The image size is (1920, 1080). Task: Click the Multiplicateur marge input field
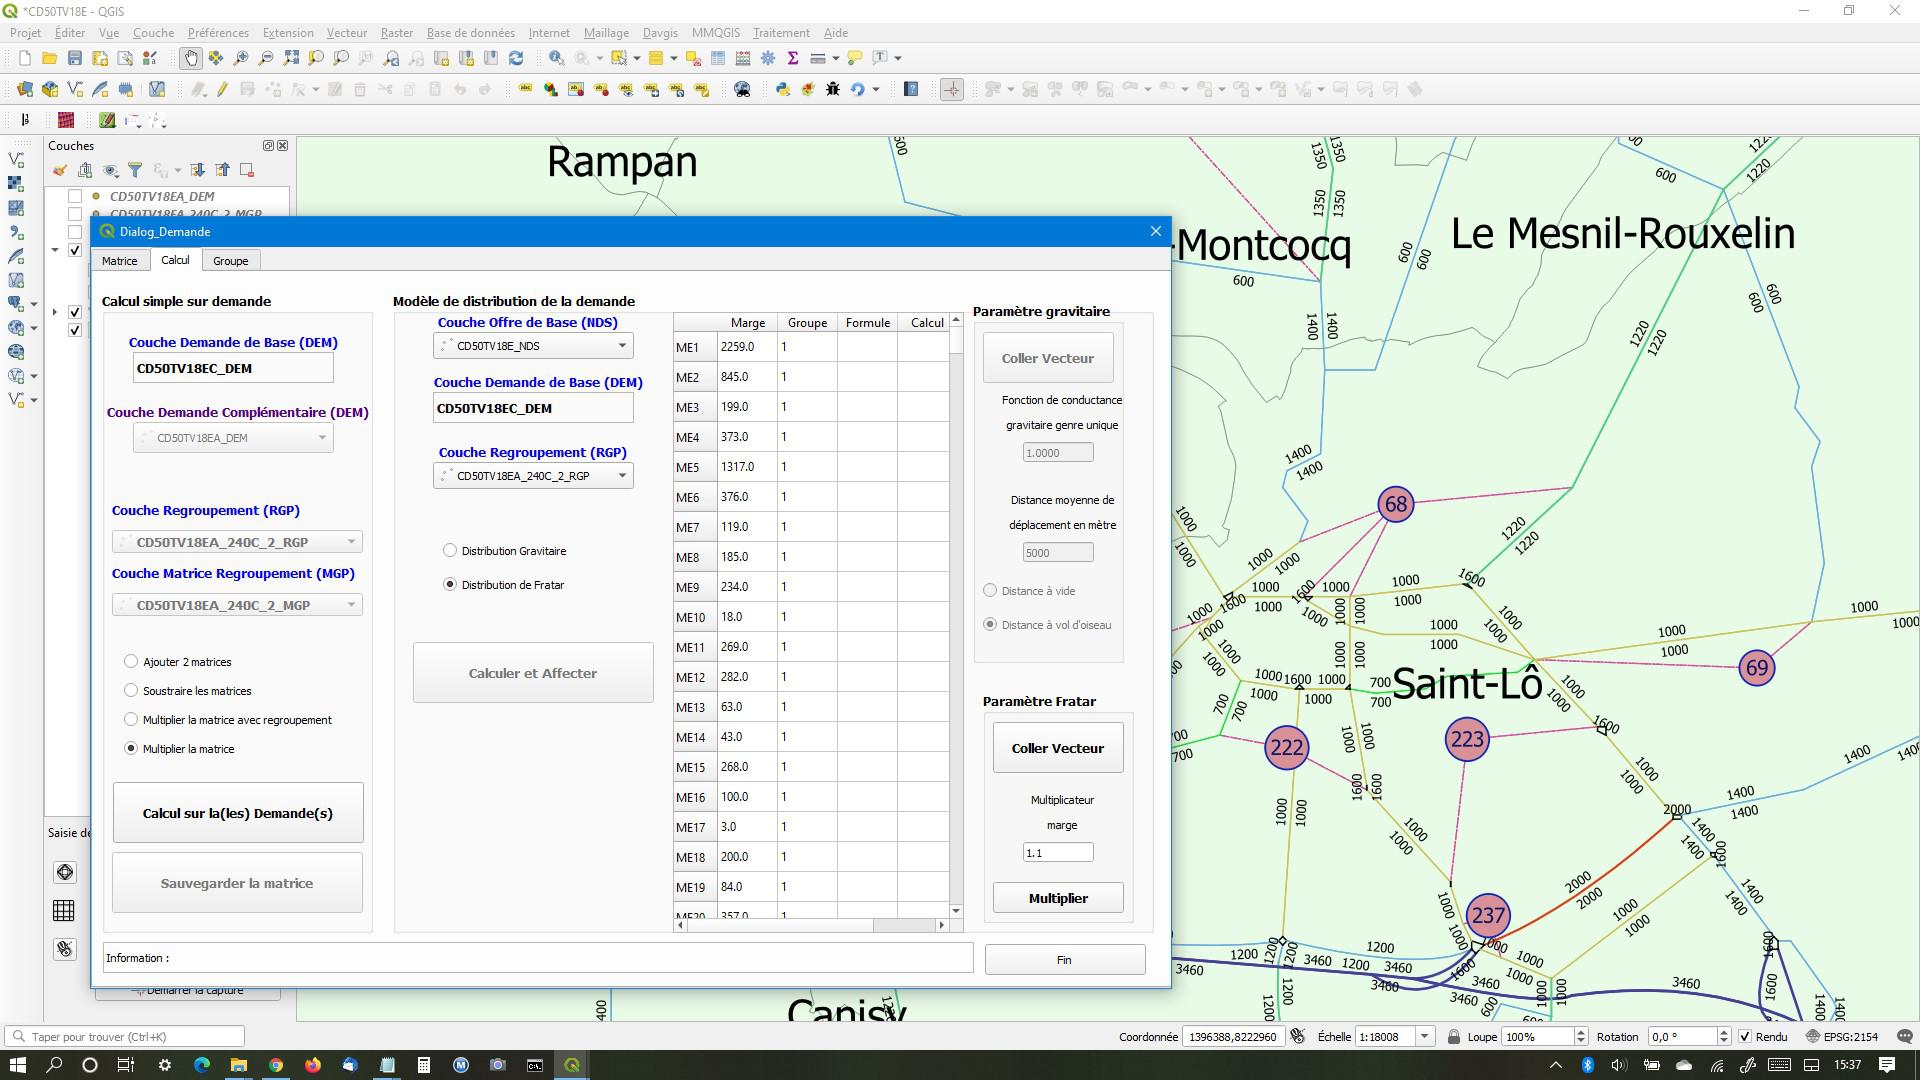pos(1057,853)
